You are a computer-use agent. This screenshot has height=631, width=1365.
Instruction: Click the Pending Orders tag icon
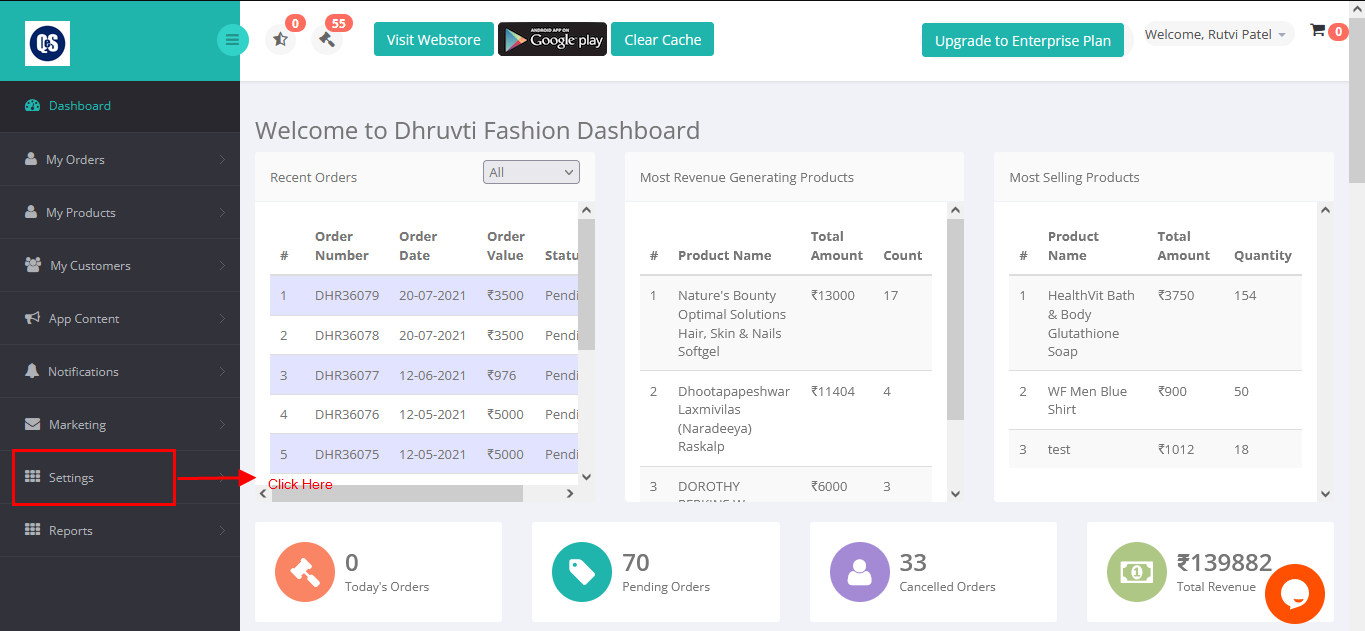pos(582,572)
